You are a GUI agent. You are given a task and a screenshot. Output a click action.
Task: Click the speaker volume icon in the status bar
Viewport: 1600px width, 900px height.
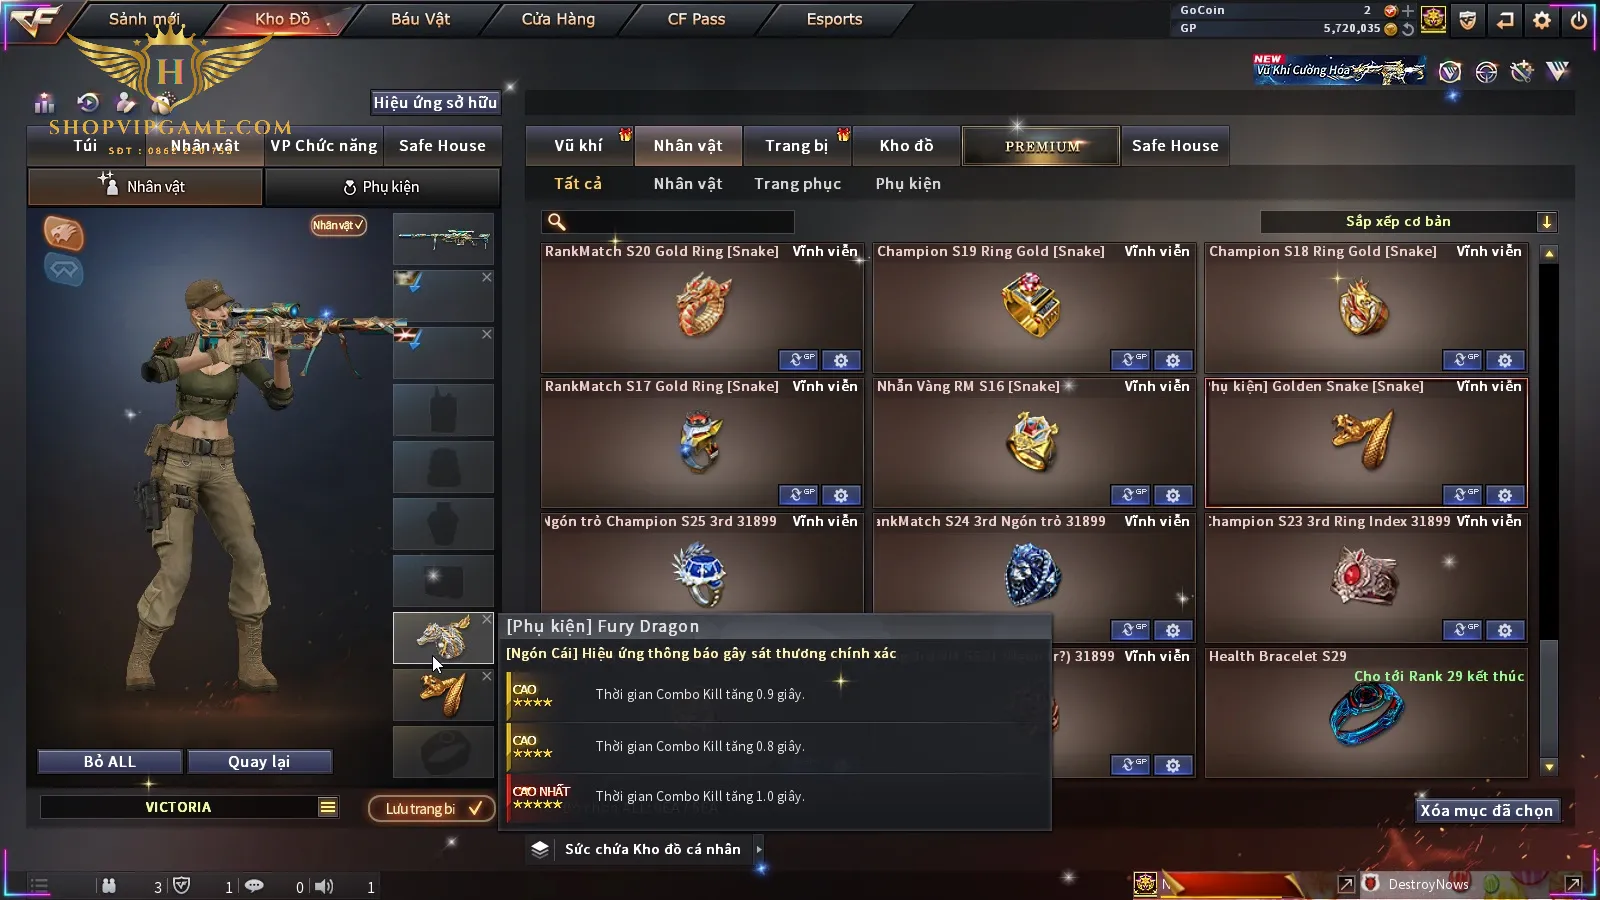324,886
